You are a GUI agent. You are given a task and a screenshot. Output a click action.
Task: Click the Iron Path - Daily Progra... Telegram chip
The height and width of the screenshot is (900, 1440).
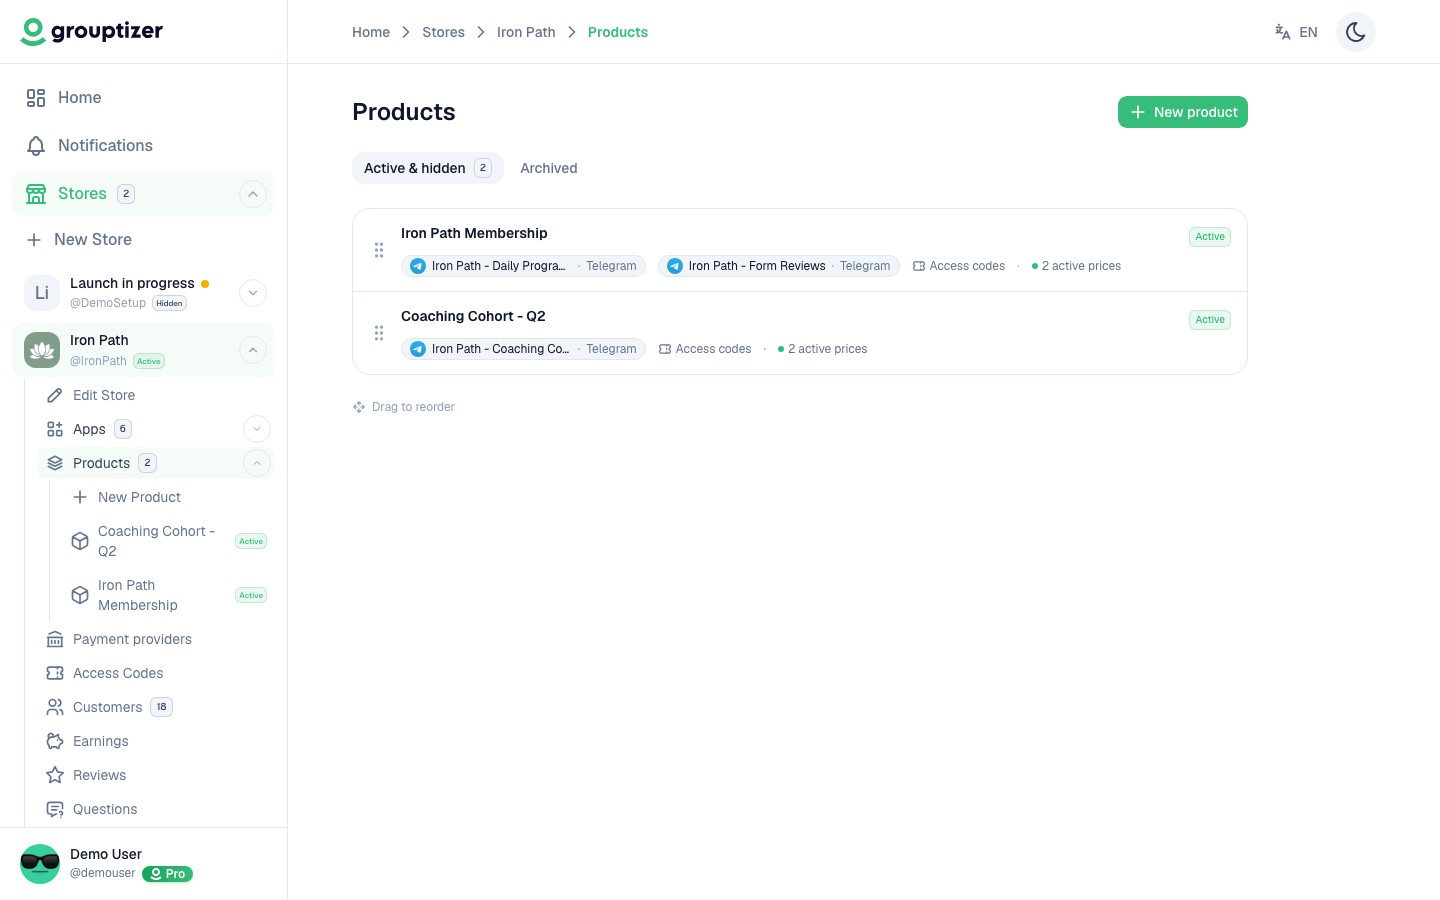tap(524, 266)
